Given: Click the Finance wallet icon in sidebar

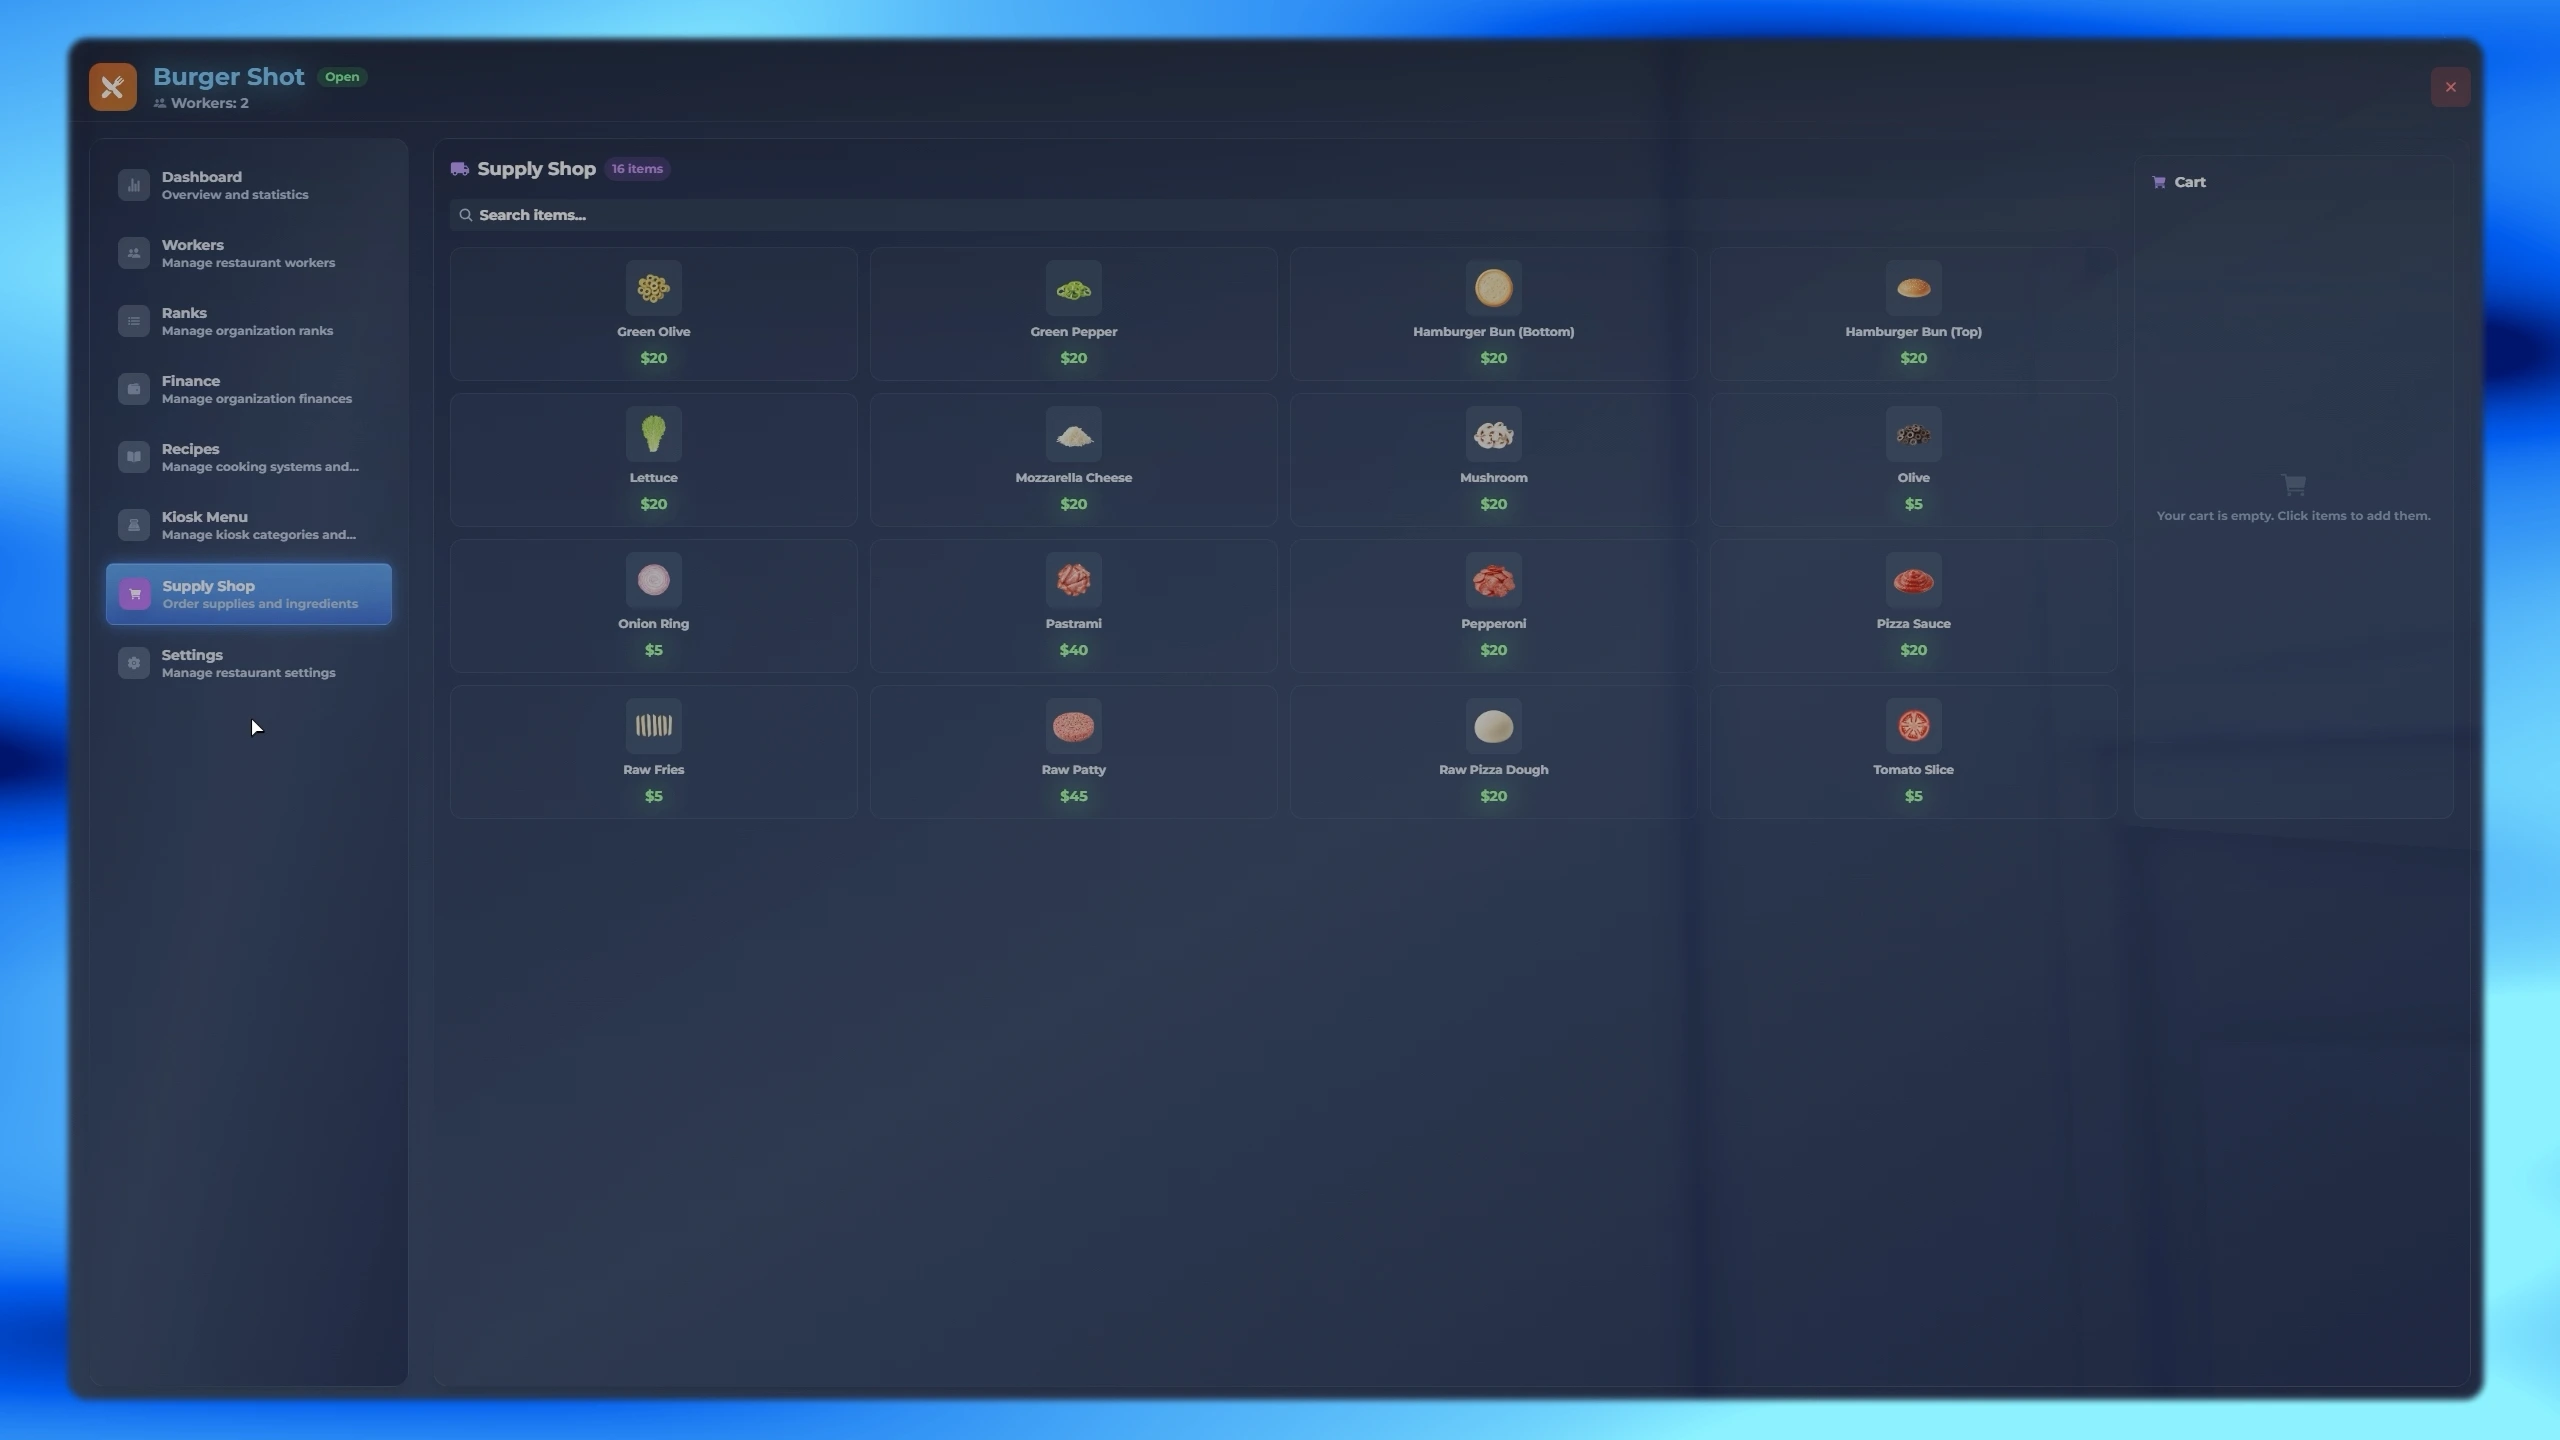Looking at the screenshot, I should 134,389.
